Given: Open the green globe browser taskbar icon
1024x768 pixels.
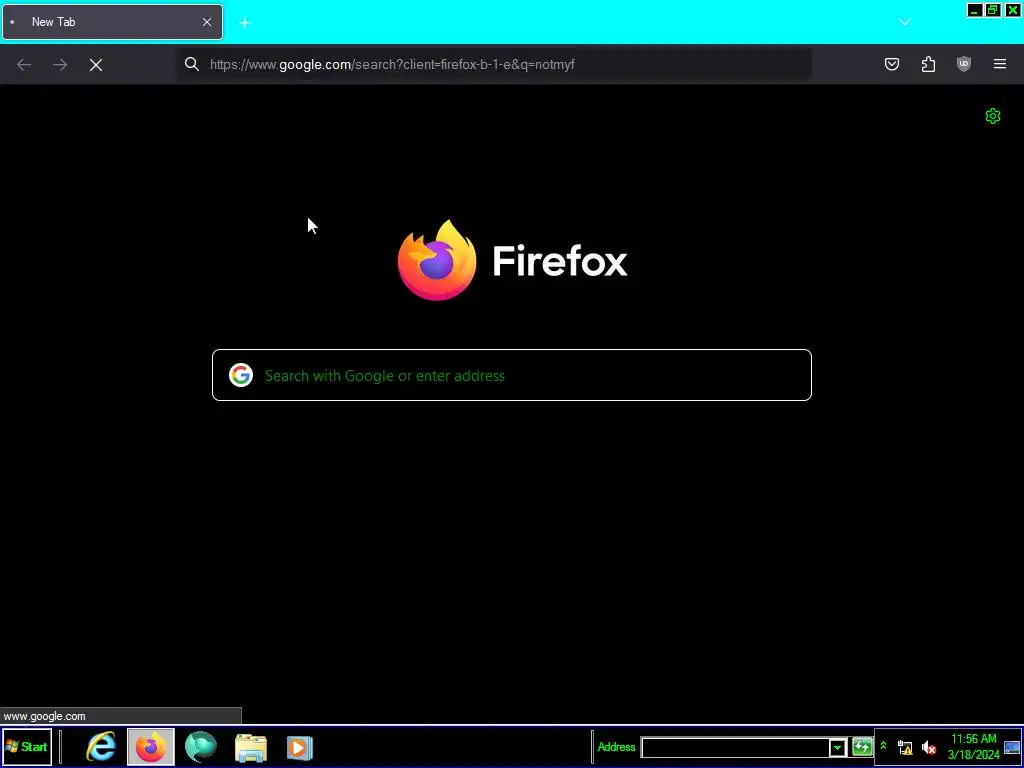Looking at the screenshot, I should [200, 747].
